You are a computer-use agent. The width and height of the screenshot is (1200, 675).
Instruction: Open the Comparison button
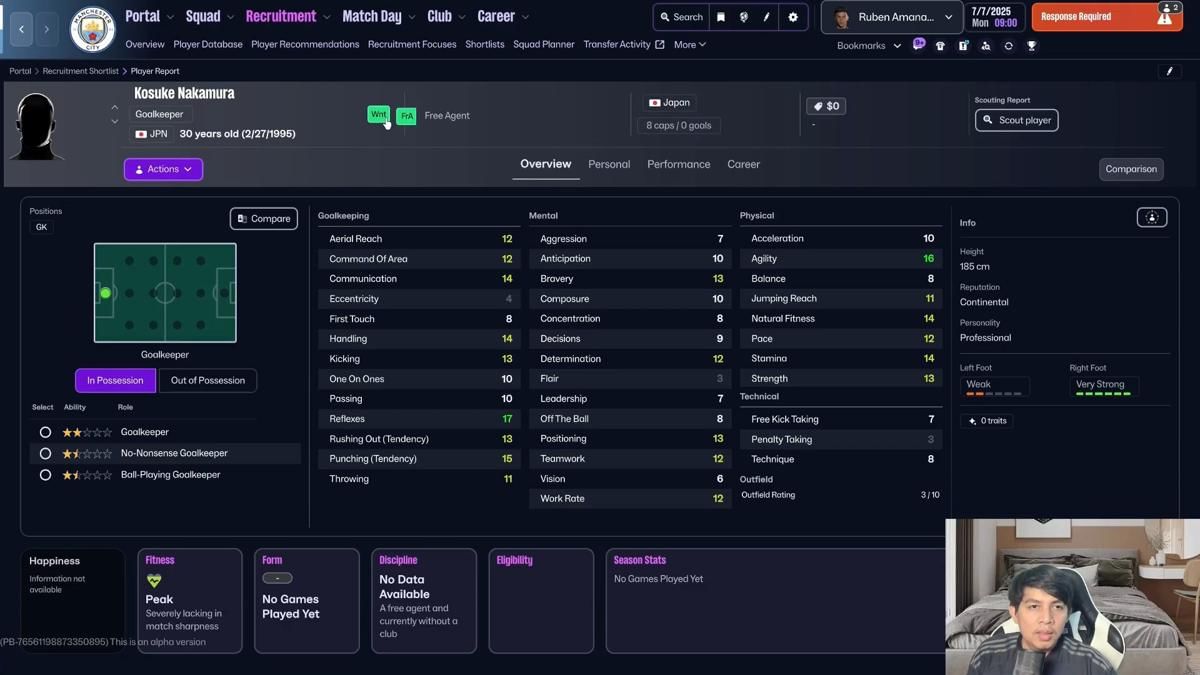tap(1131, 169)
